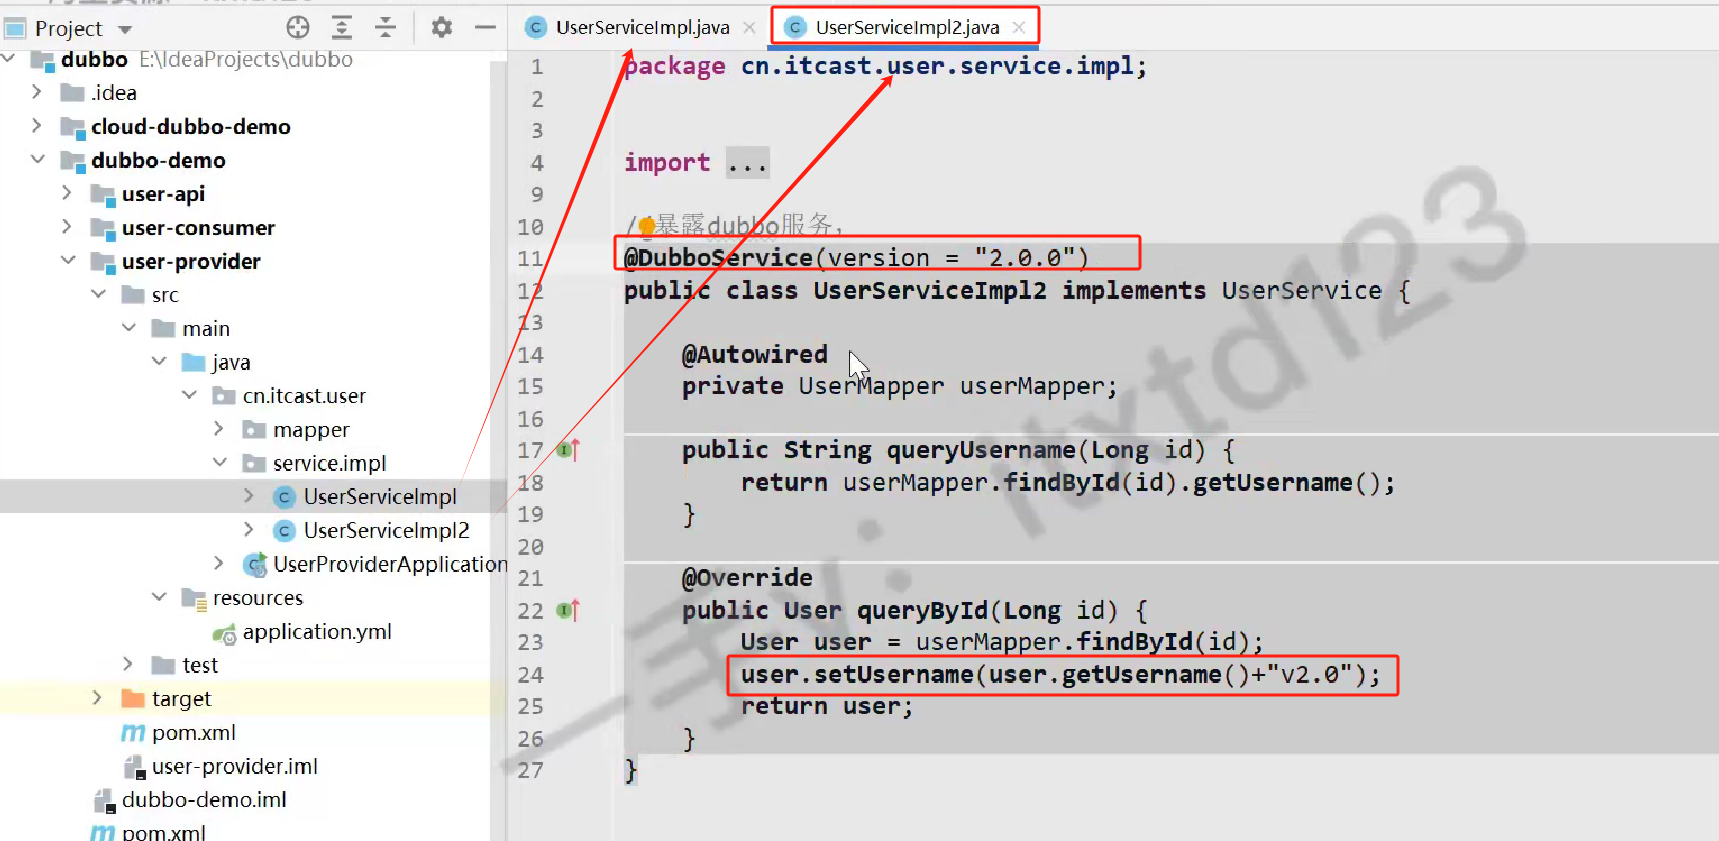This screenshot has height=841, width=1719.
Task: Collapse the dubbo-demo module
Action: (37, 159)
